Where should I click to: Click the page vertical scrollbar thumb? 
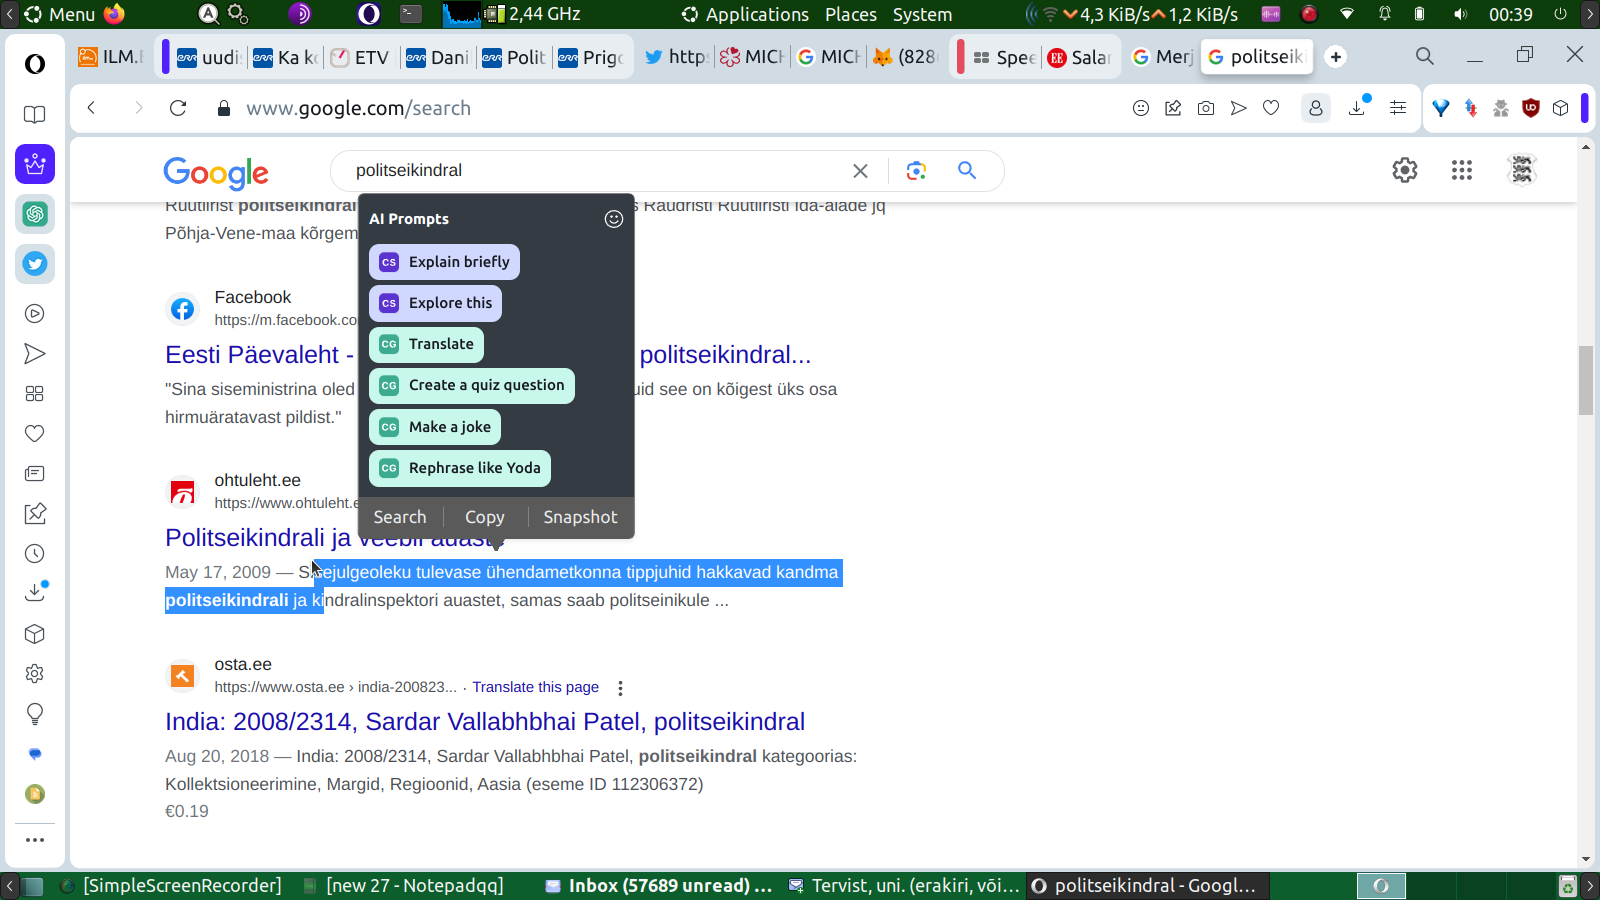click(1586, 380)
